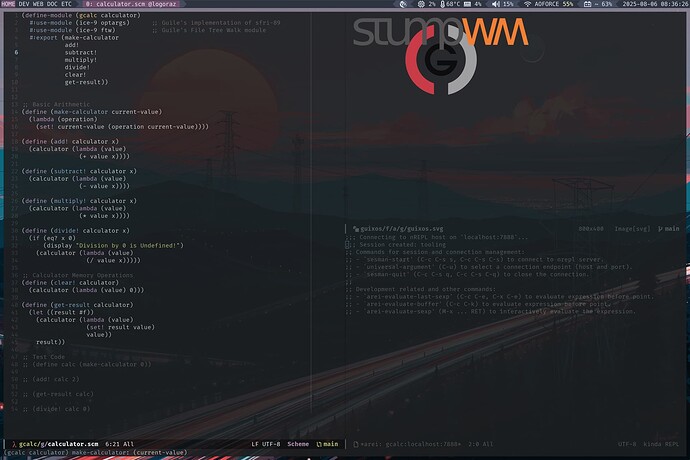Click the Scheme major mode indicator

(298, 443)
